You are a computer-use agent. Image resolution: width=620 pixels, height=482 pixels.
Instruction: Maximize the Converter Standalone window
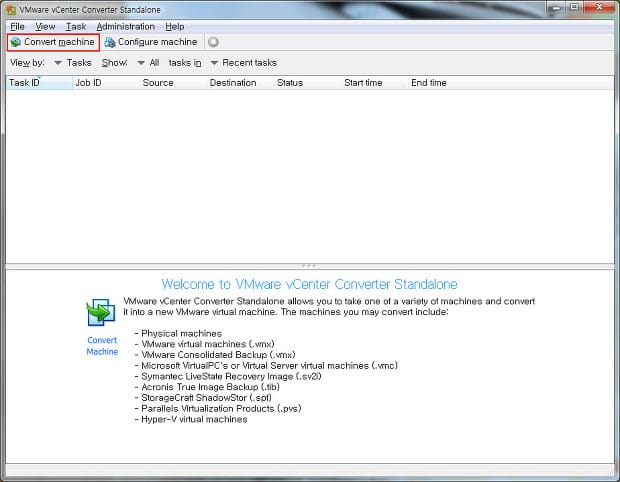coord(575,7)
